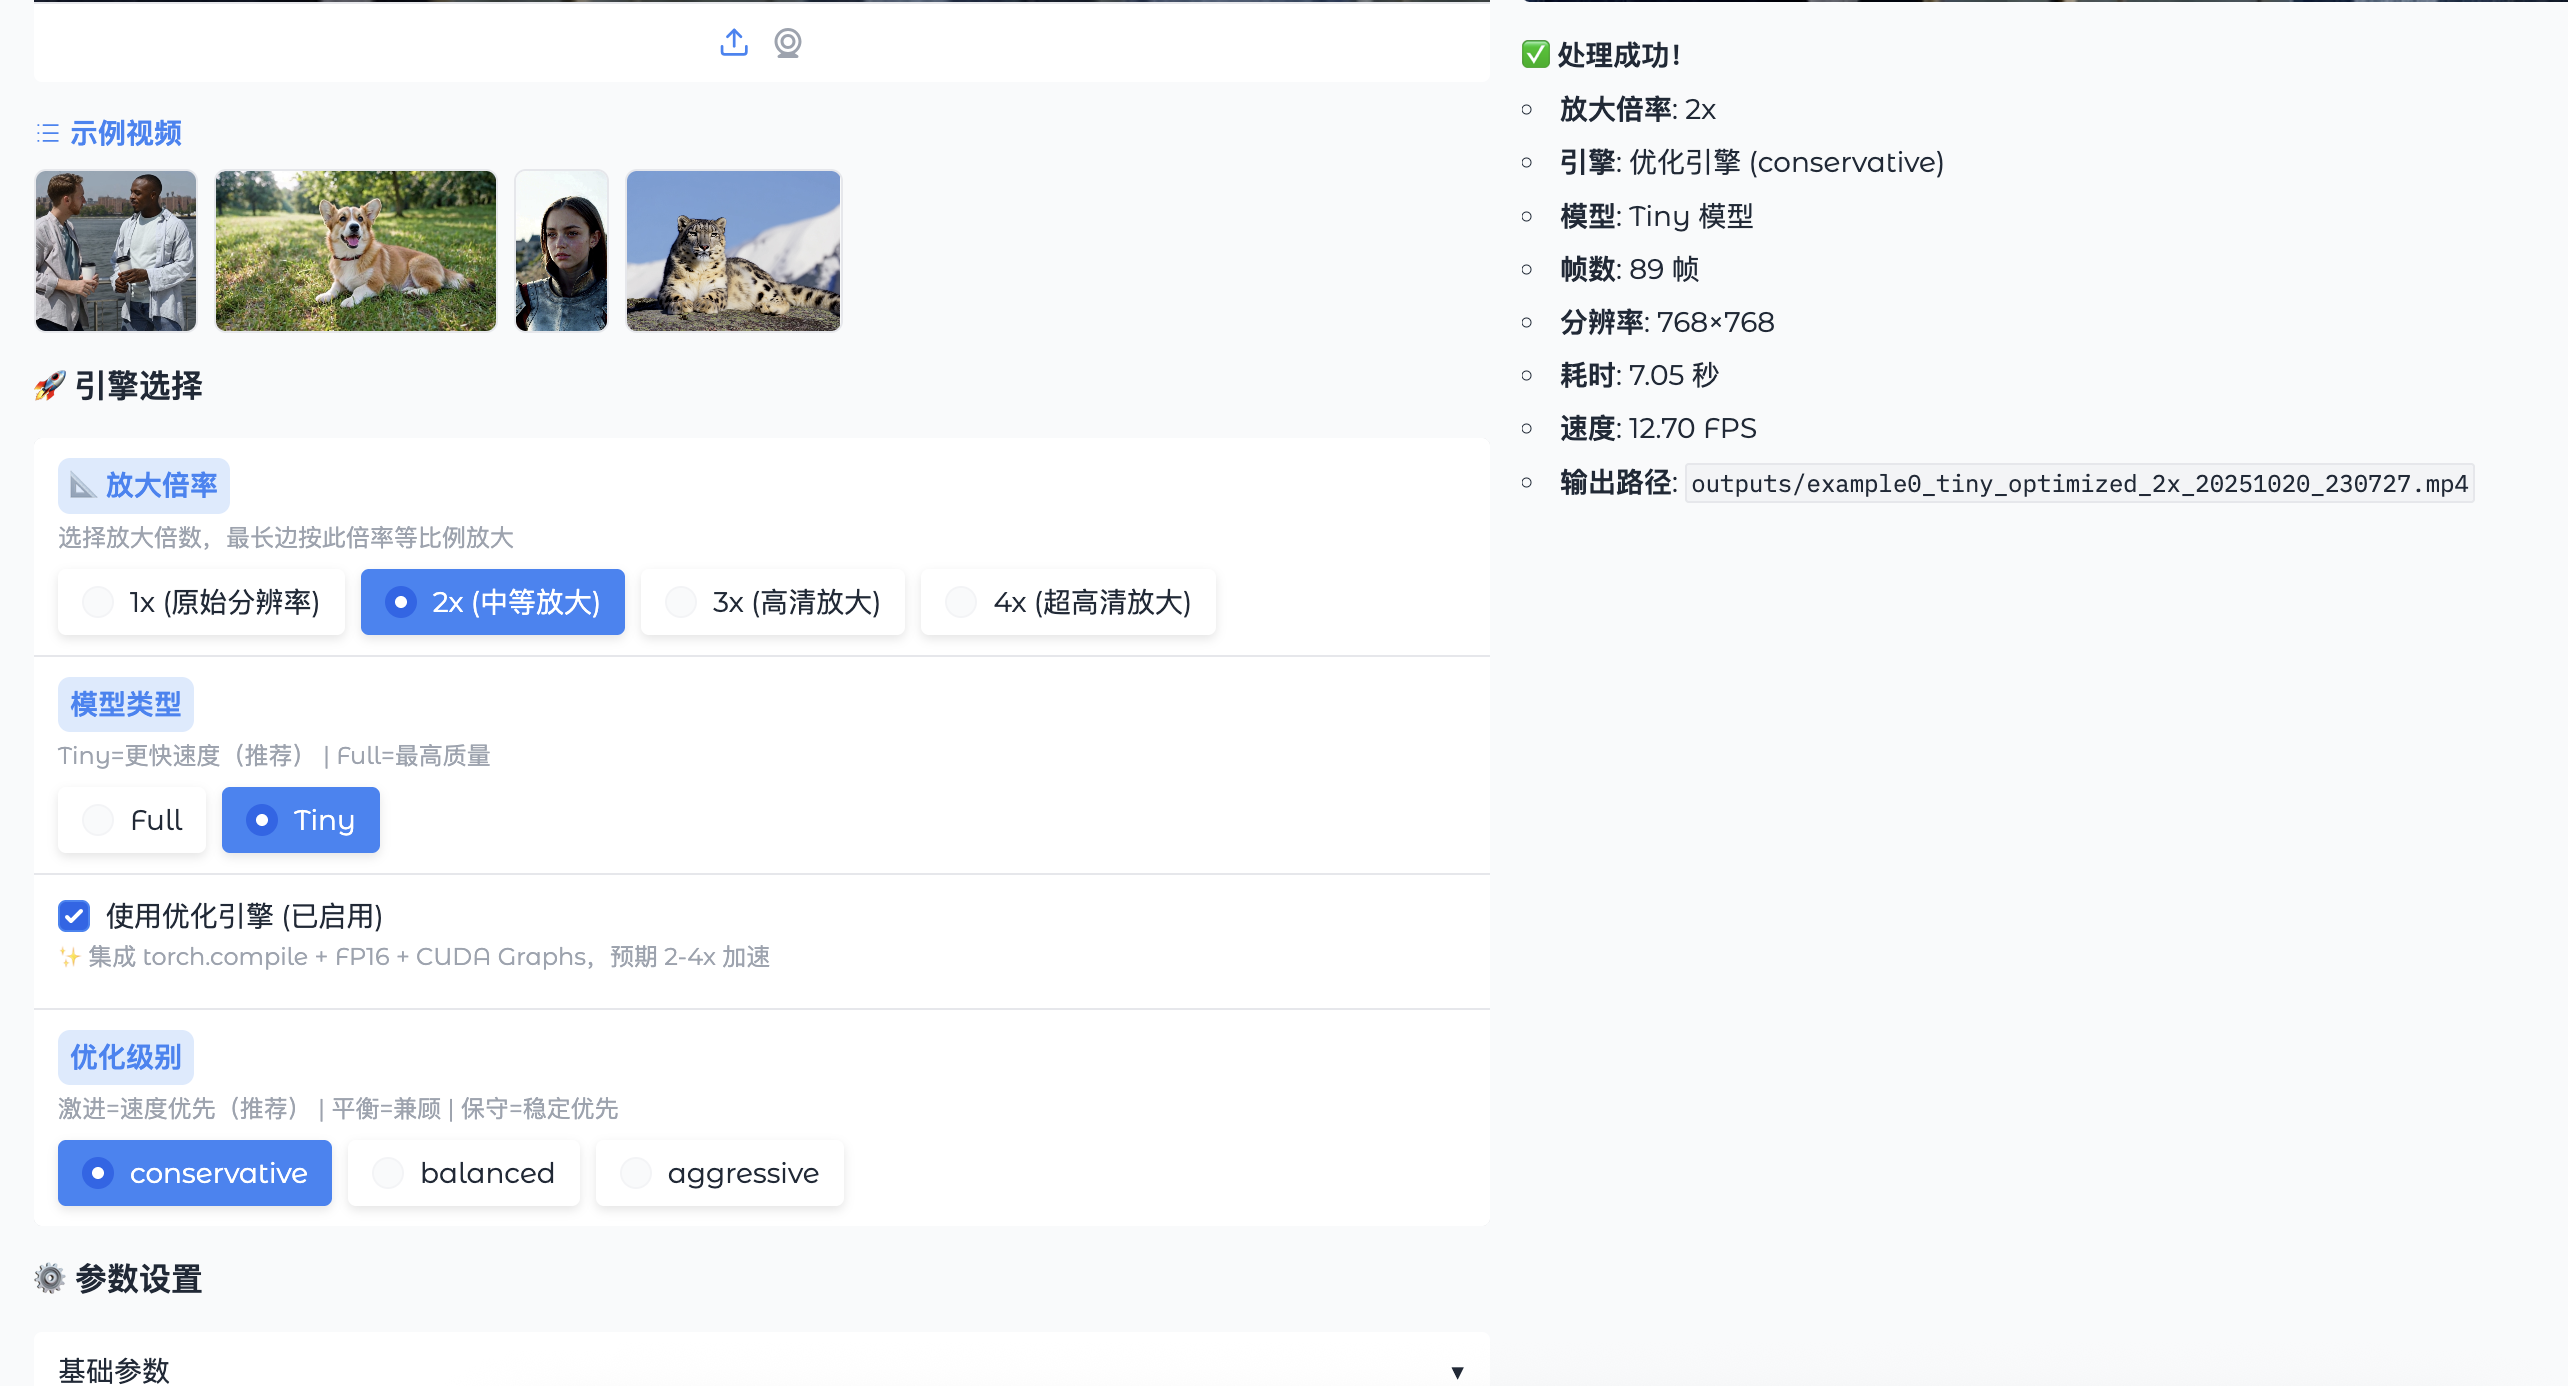Select the two men example video
The image size is (2568, 1386).
(116, 250)
